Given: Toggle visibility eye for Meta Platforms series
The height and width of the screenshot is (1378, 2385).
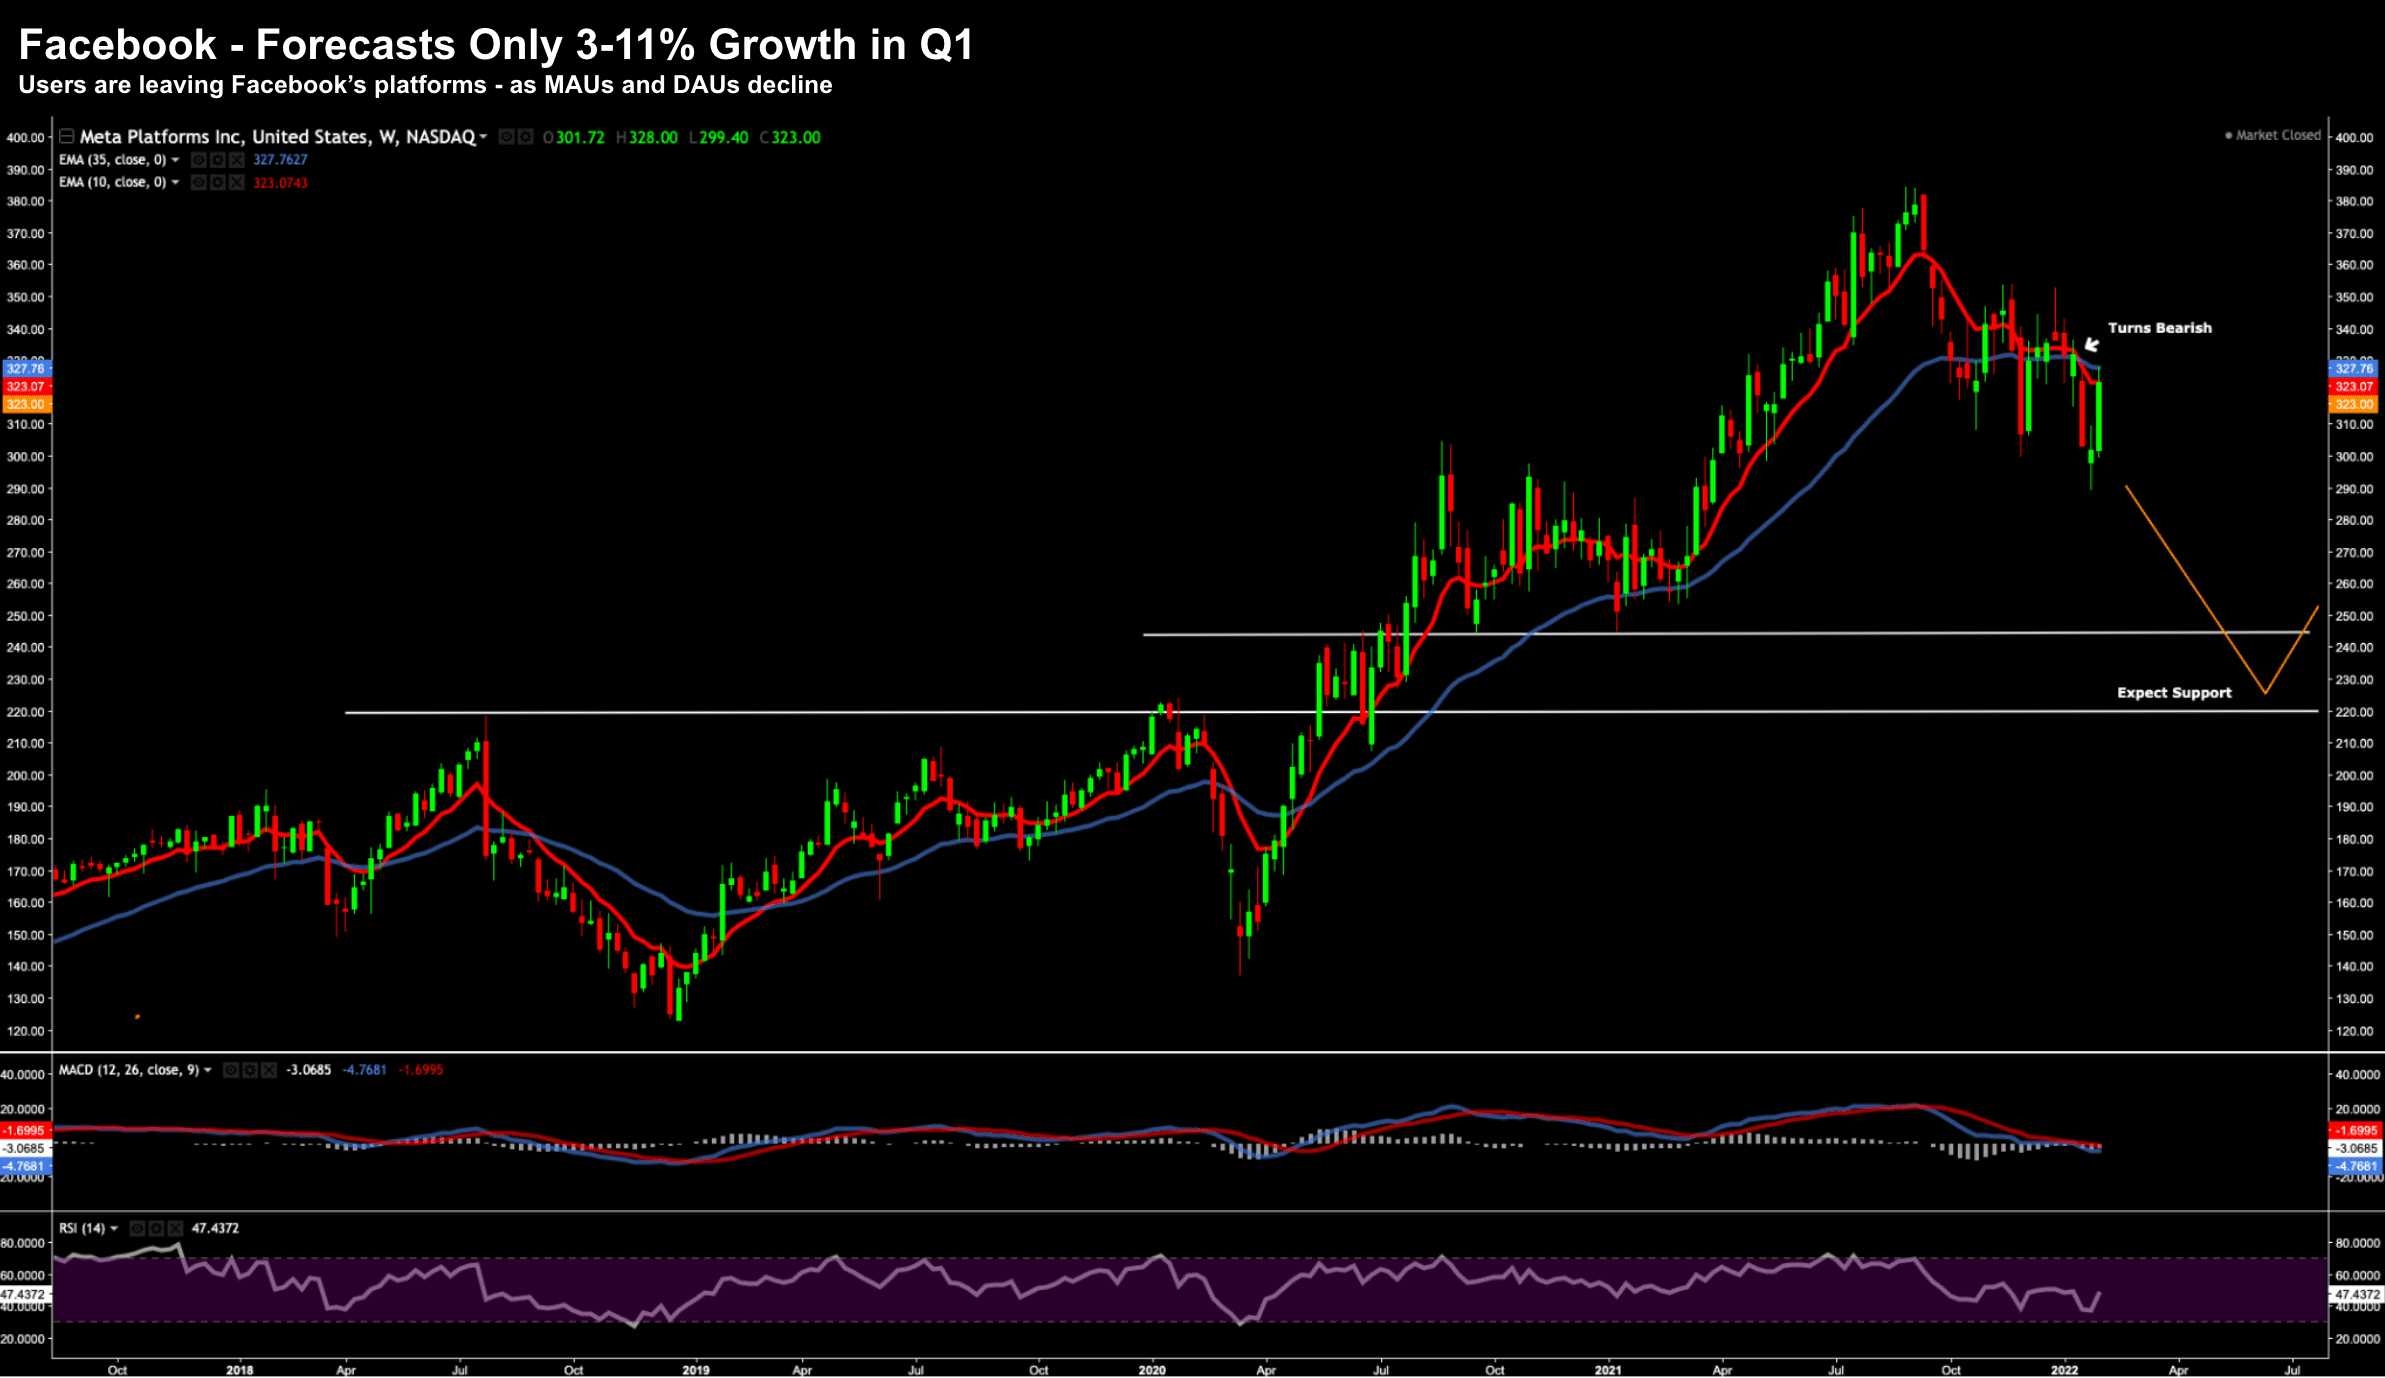Looking at the screenshot, I should (507, 137).
